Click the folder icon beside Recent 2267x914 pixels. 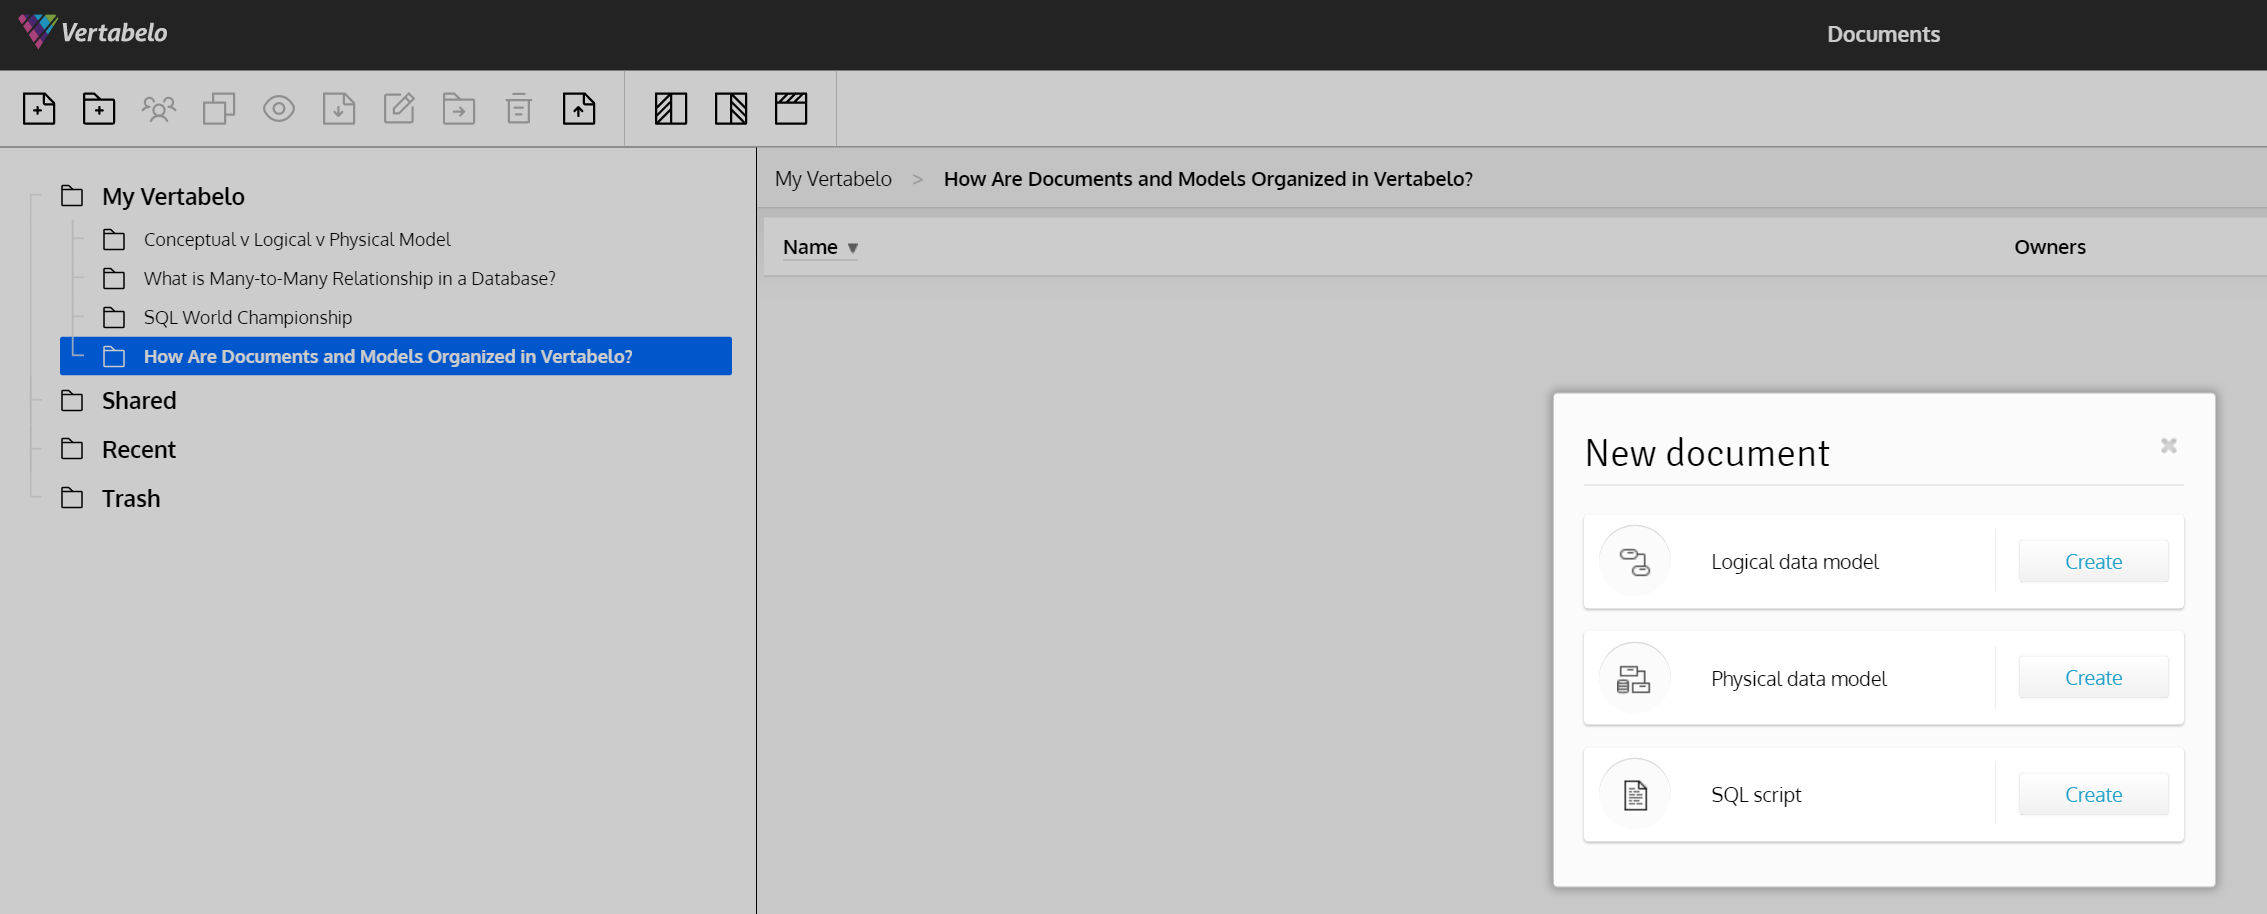[x=72, y=449]
